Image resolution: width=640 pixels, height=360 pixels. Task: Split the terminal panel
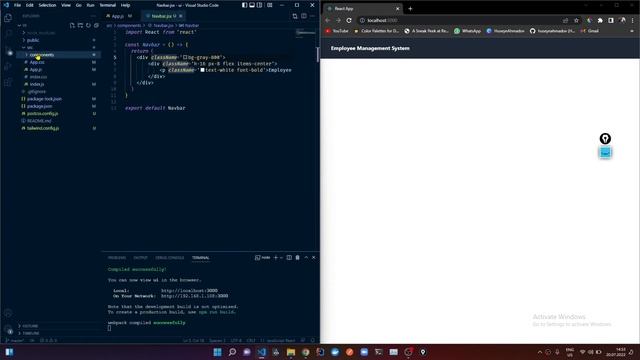(289, 258)
